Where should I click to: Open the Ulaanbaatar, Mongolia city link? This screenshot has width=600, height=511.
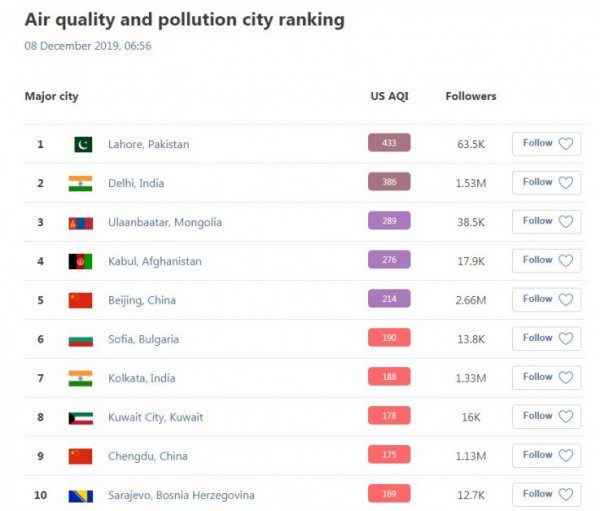[165, 222]
